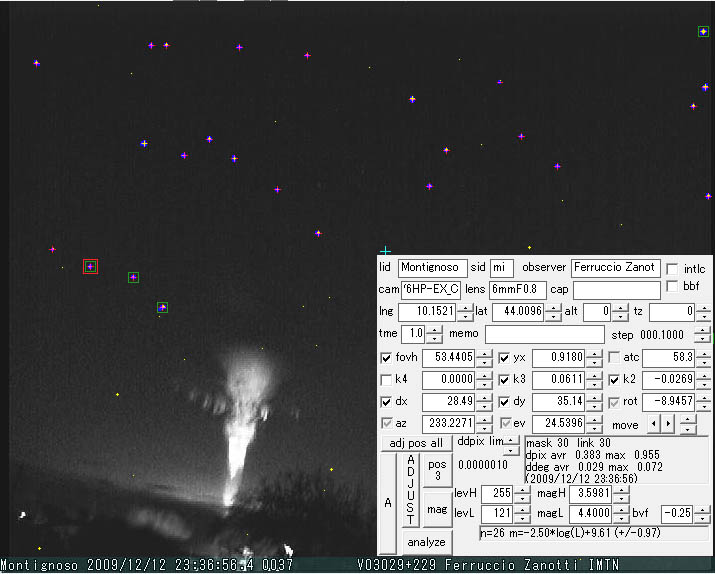This screenshot has height=574, width=715.
Task: Click the dx value field 28.49
Action: [x=449, y=402]
